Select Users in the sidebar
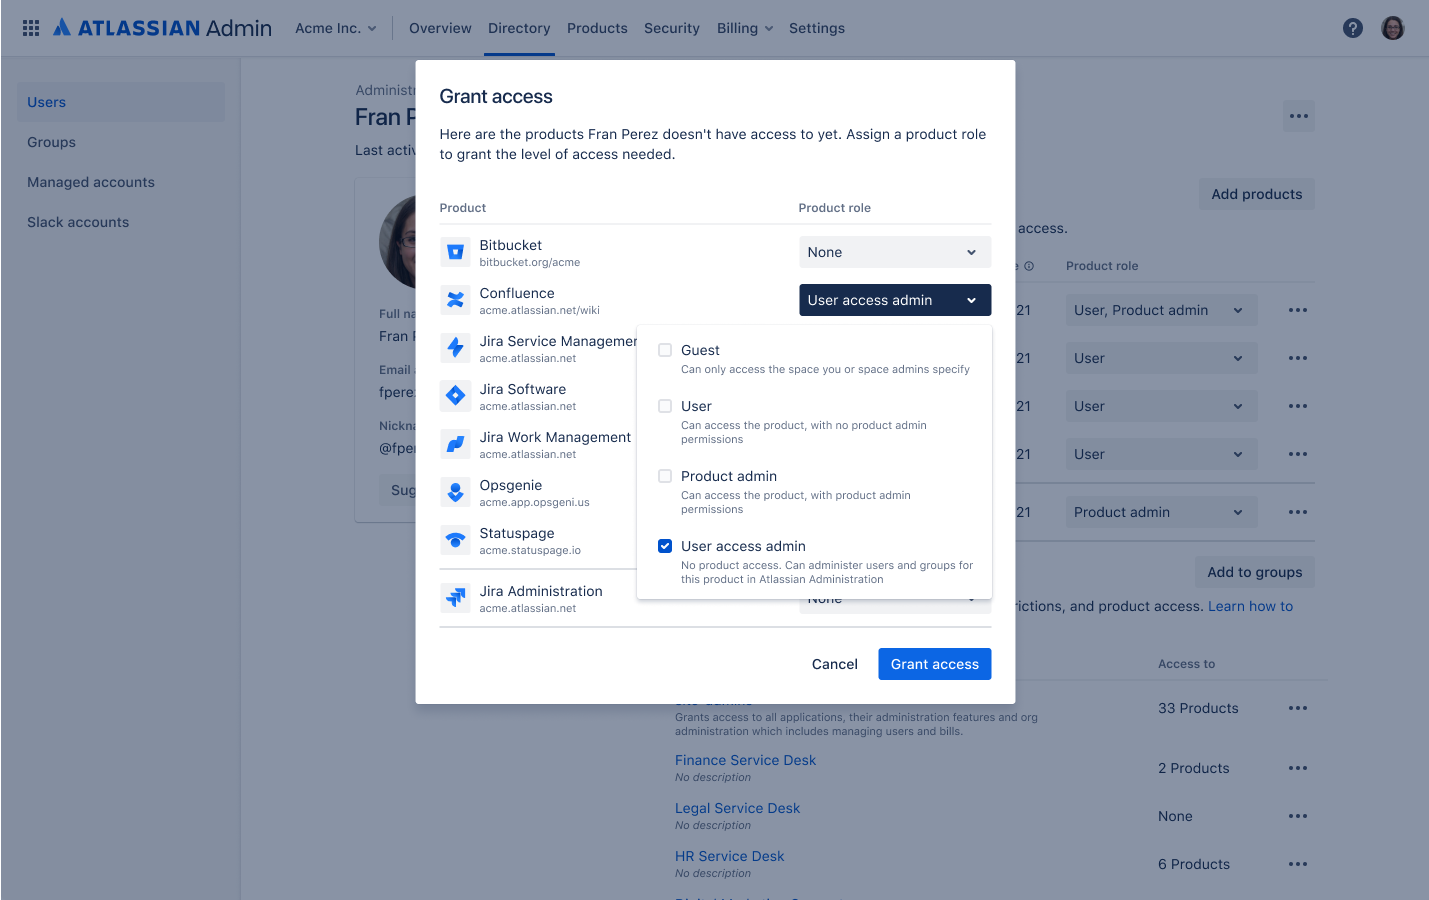 tap(121, 102)
